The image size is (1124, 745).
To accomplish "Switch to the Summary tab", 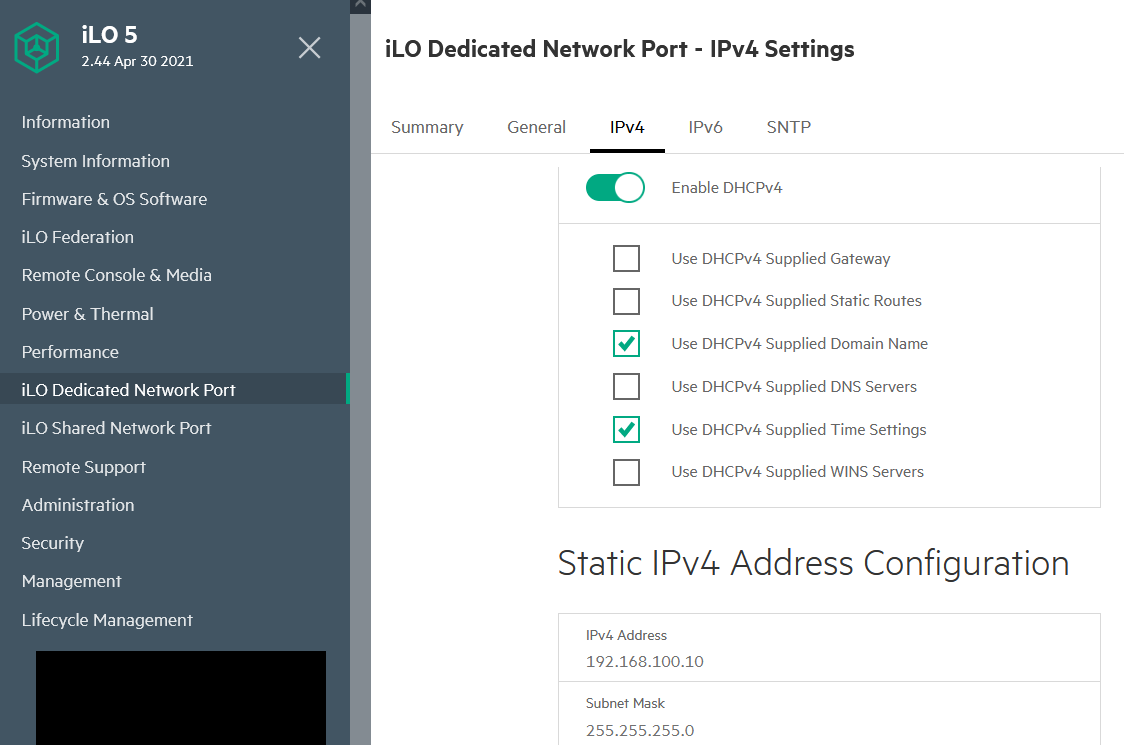I will 427,127.
